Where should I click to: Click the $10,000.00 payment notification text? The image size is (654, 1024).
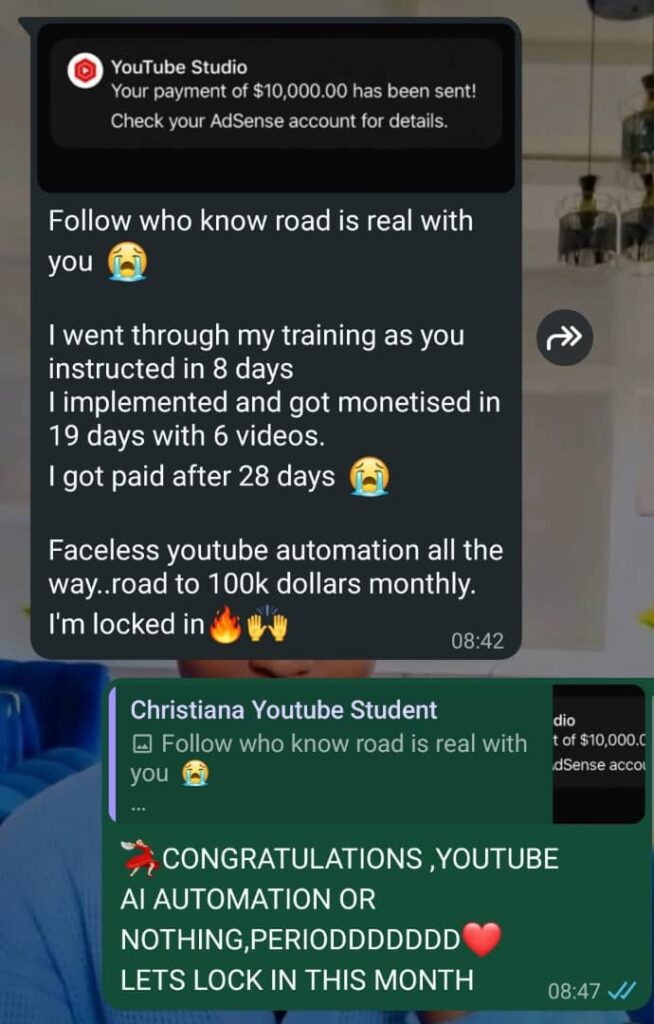pyautogui.click(x=293, y=91)
